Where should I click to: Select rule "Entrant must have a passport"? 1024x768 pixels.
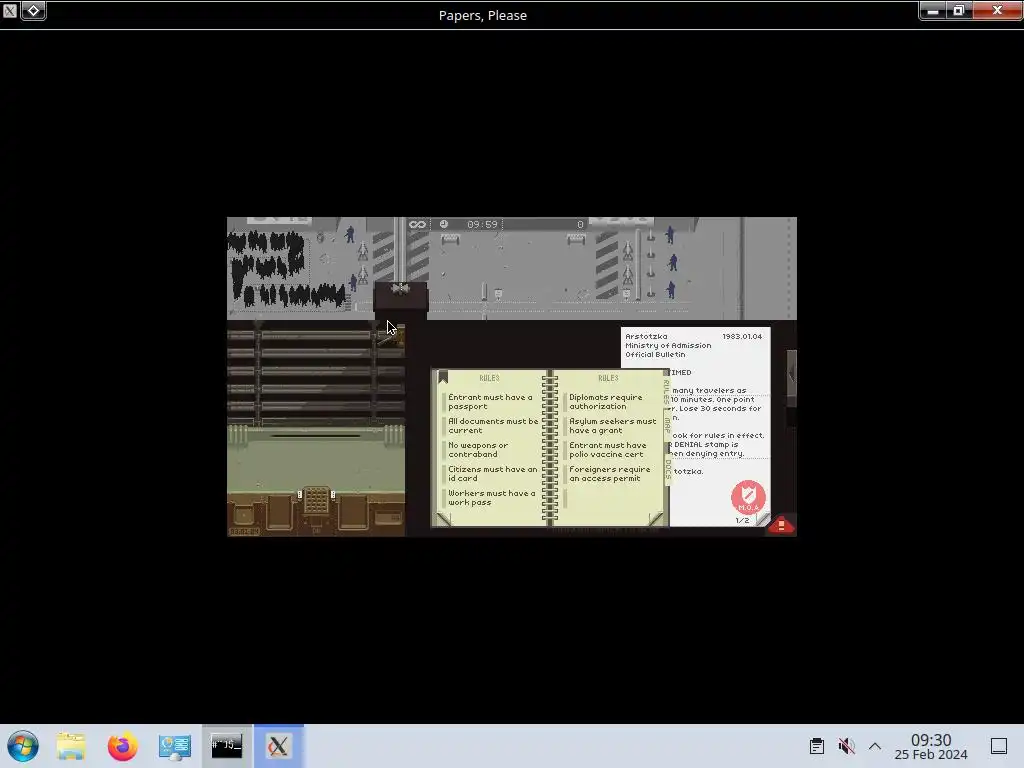pyautogui.click(x=490, y=402)
